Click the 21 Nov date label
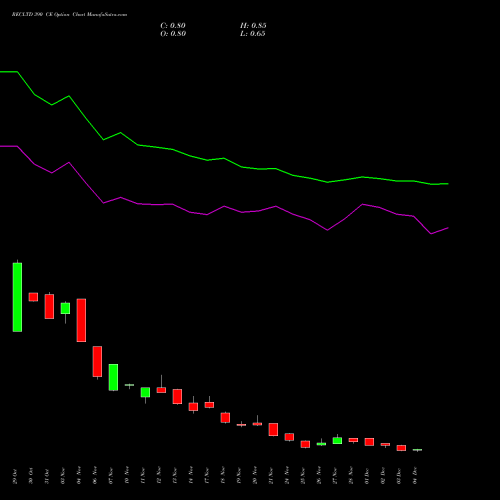 pos(271,476)
